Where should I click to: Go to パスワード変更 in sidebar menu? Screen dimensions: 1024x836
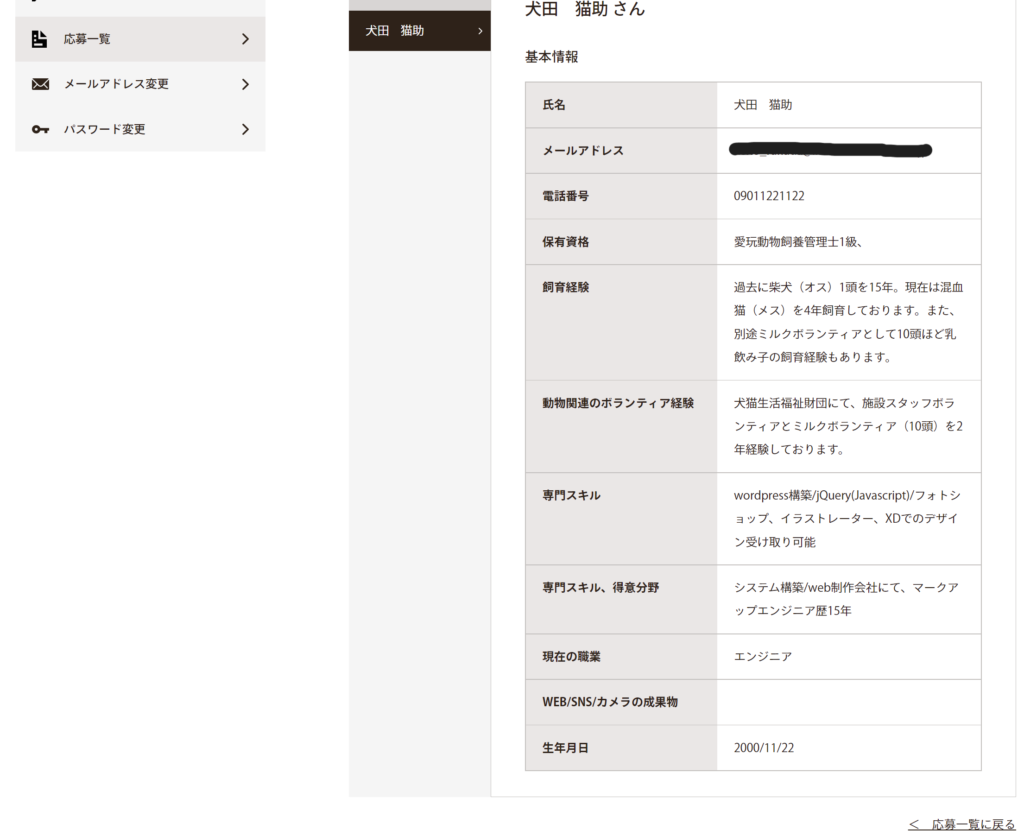coord(105,130)
